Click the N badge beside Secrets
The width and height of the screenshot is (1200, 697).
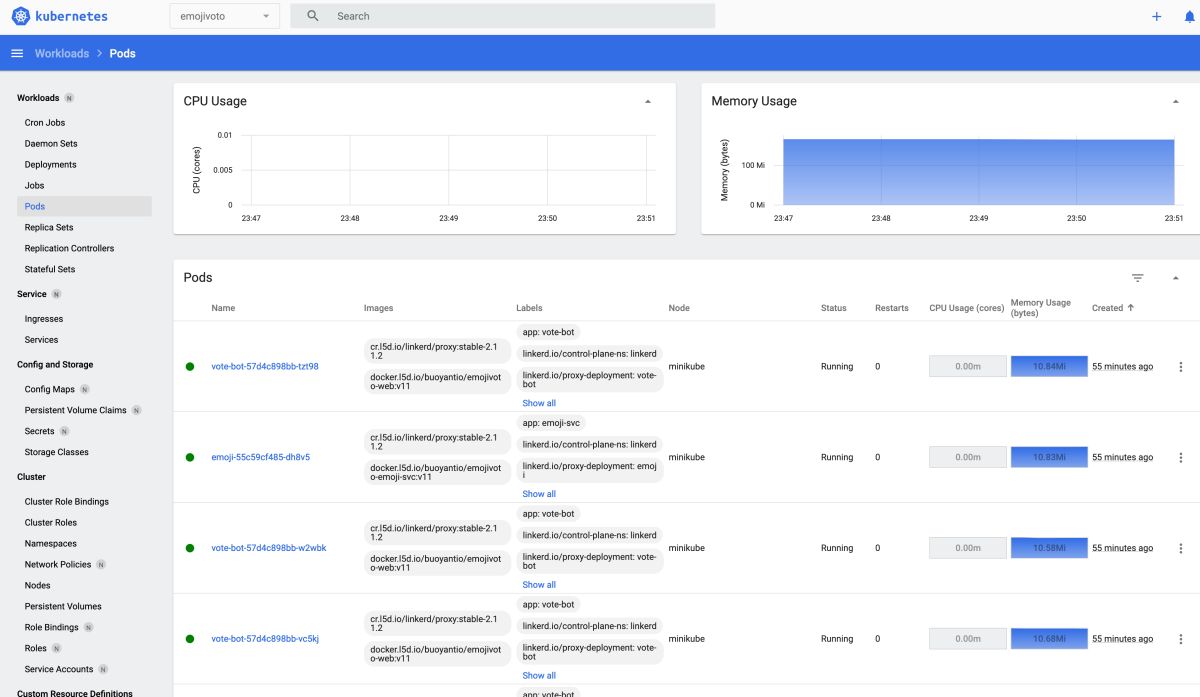point(65,431)
